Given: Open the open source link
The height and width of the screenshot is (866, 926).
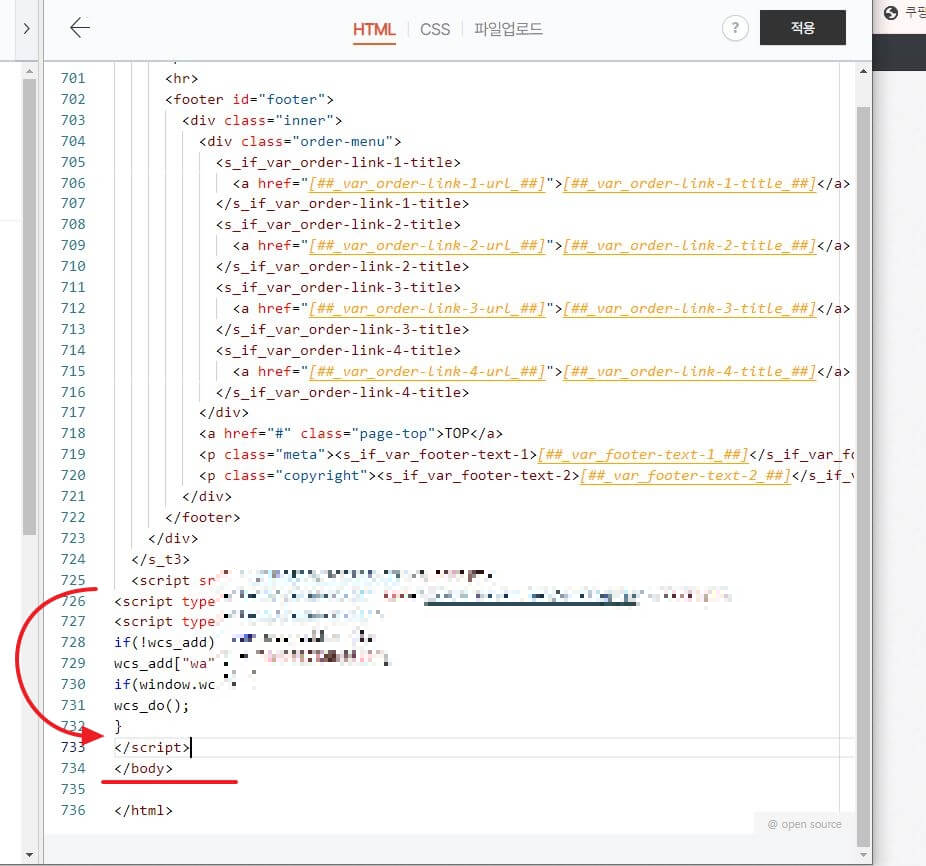Looking at the screenshot, I should pyautogui.click(x=804, y=824).
